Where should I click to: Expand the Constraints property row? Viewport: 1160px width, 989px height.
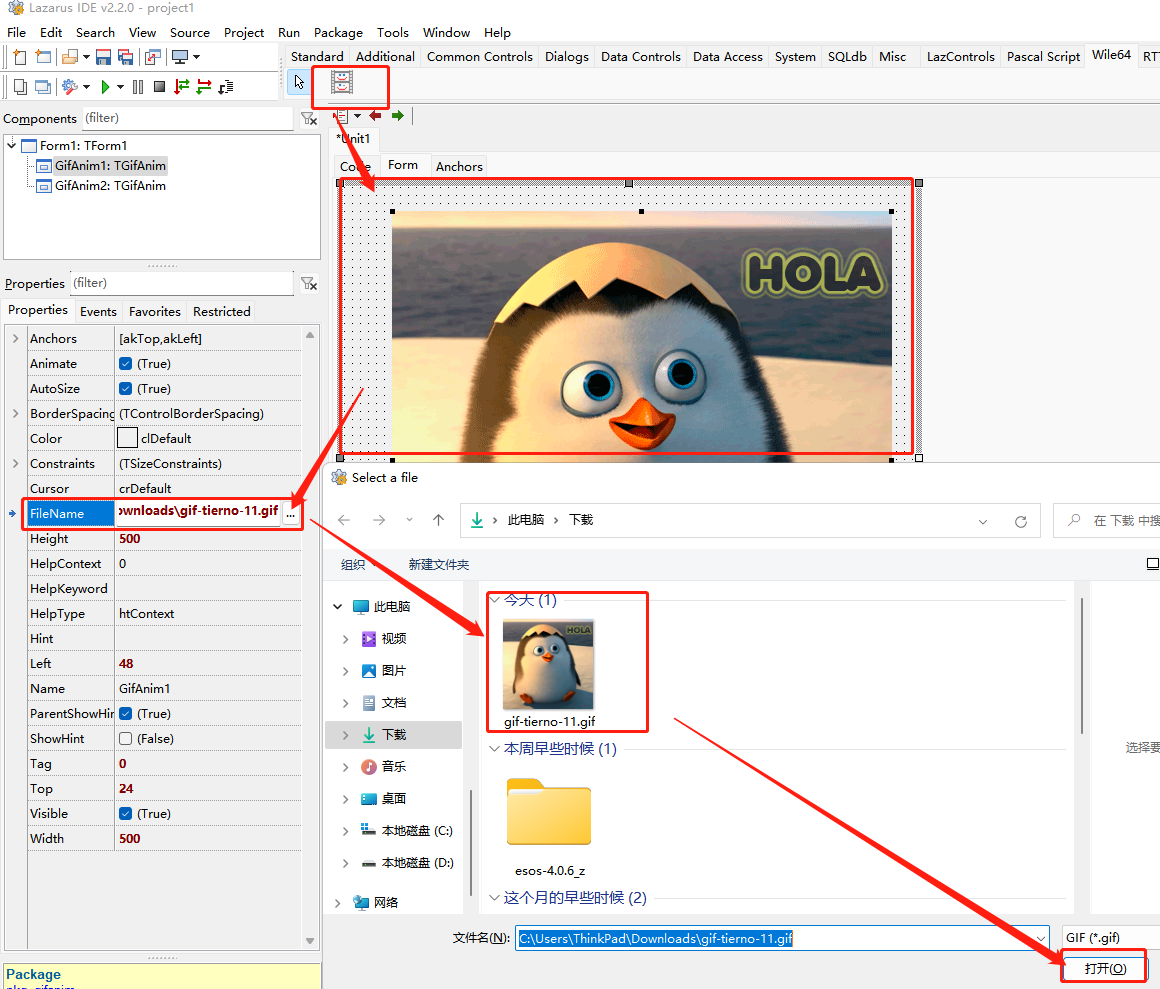click(x=16, y=464)
